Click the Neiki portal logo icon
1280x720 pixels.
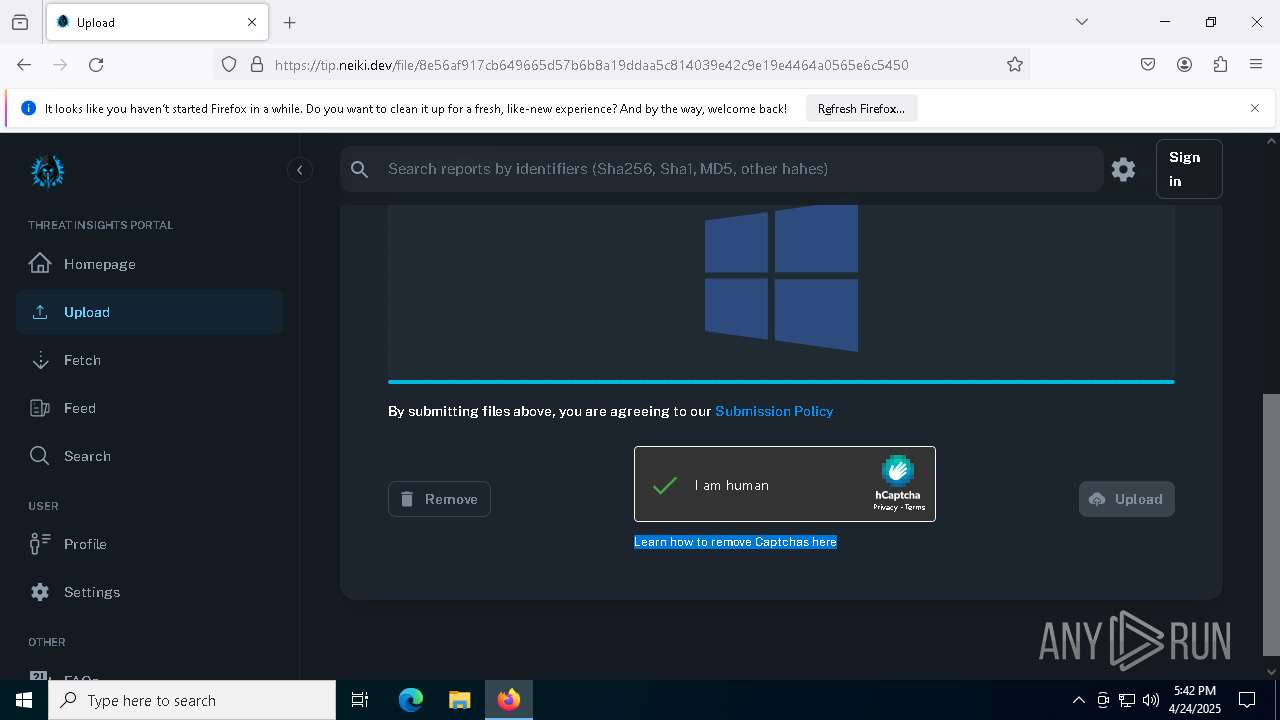click(x=47, y=172)
